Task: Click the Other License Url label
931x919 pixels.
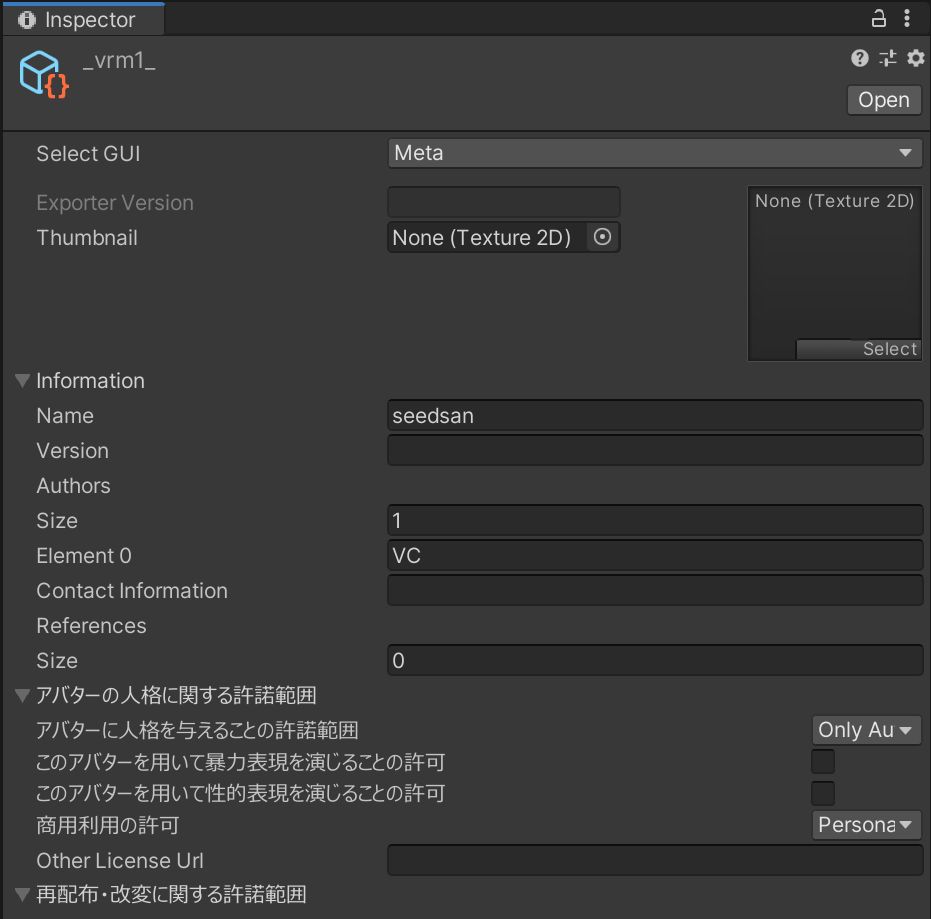Action: point(120,860)
